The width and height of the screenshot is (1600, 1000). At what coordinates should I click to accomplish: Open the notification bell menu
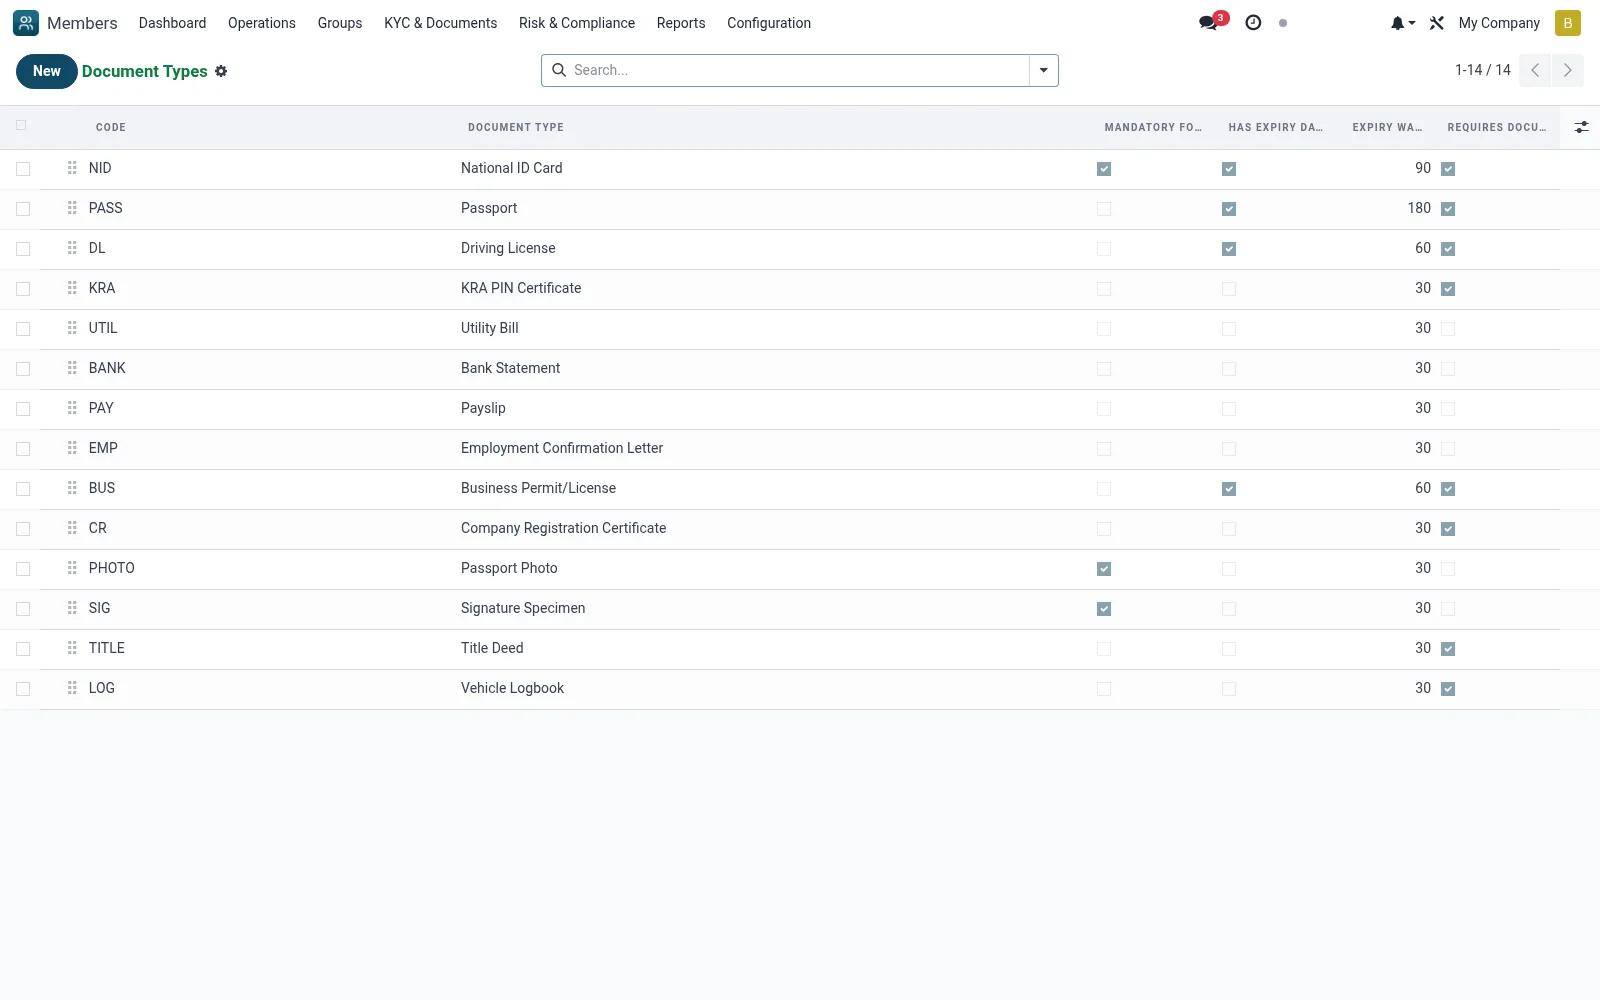(x=1402, y=23)
